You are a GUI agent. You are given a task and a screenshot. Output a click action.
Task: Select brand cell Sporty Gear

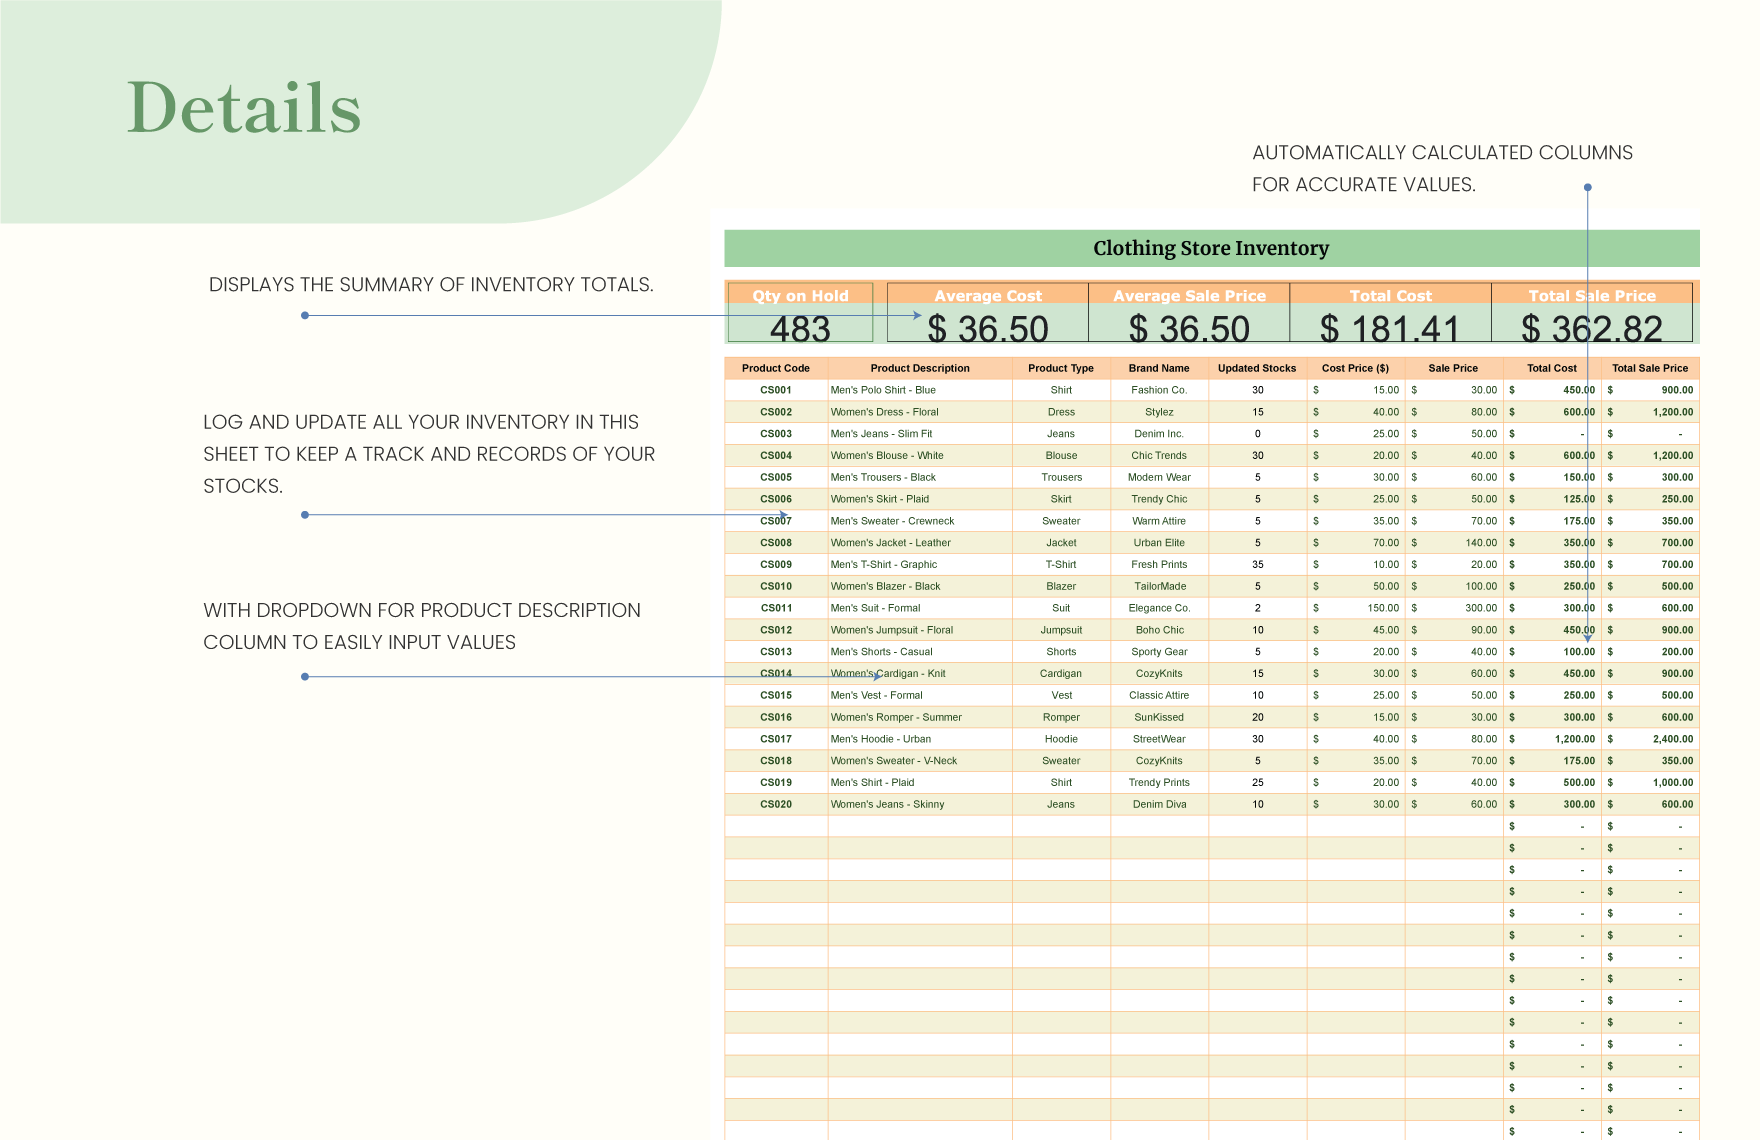[1159, 652]
